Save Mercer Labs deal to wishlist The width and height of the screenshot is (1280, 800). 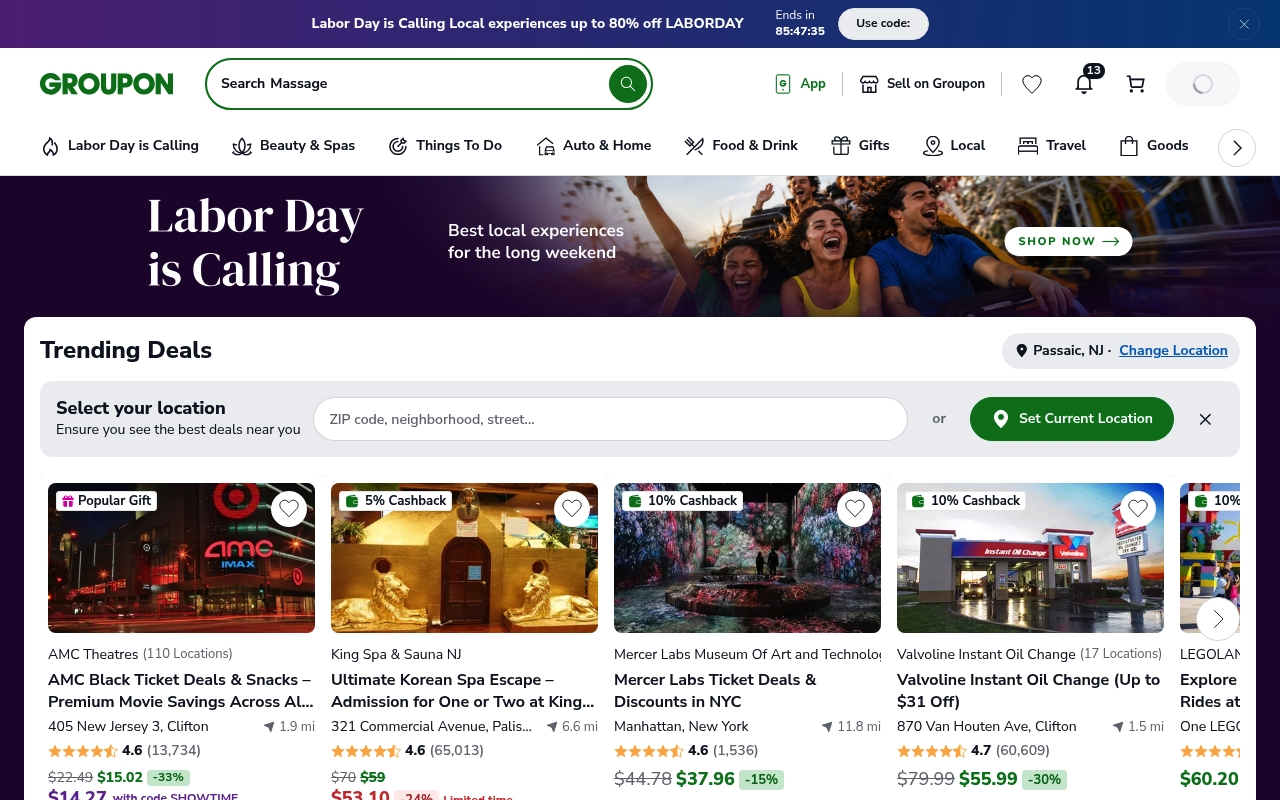coord(855,509)
